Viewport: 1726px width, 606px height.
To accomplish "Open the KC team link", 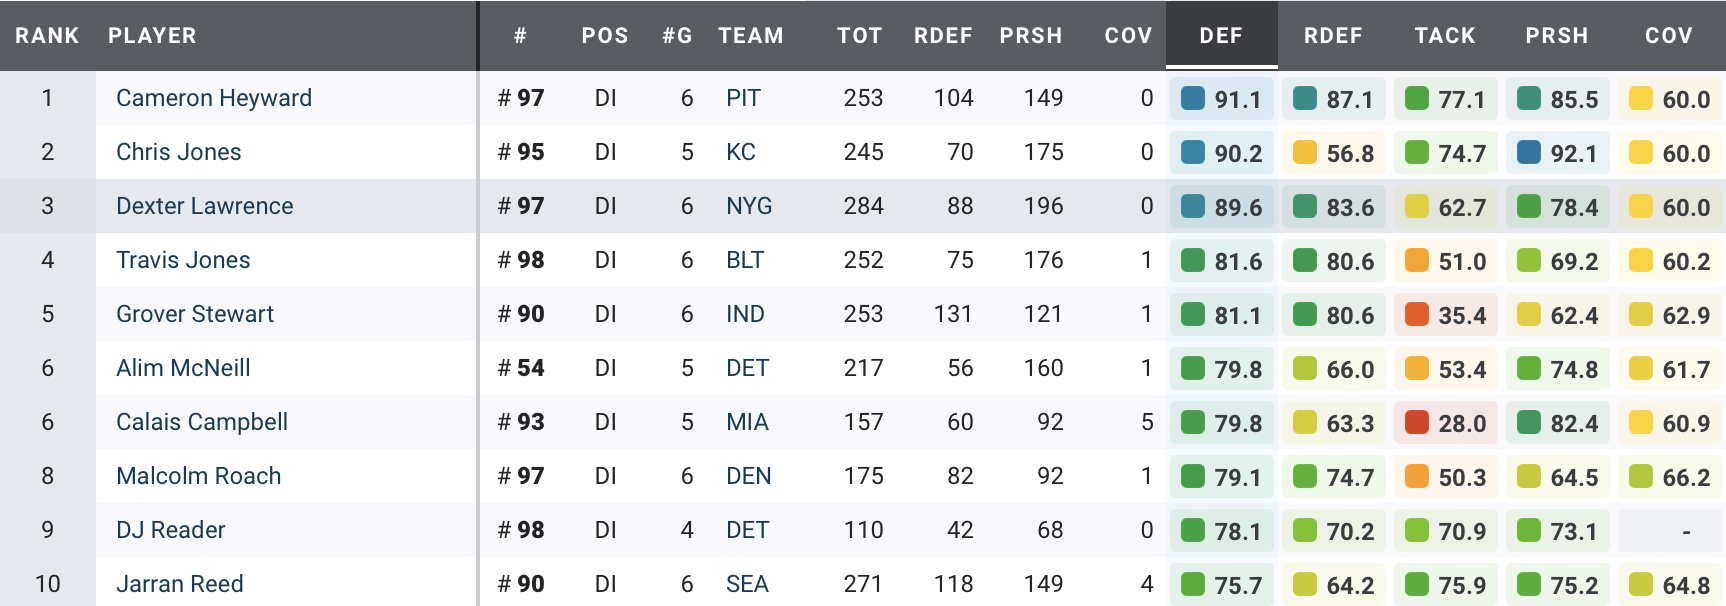I will pos(740,152).
